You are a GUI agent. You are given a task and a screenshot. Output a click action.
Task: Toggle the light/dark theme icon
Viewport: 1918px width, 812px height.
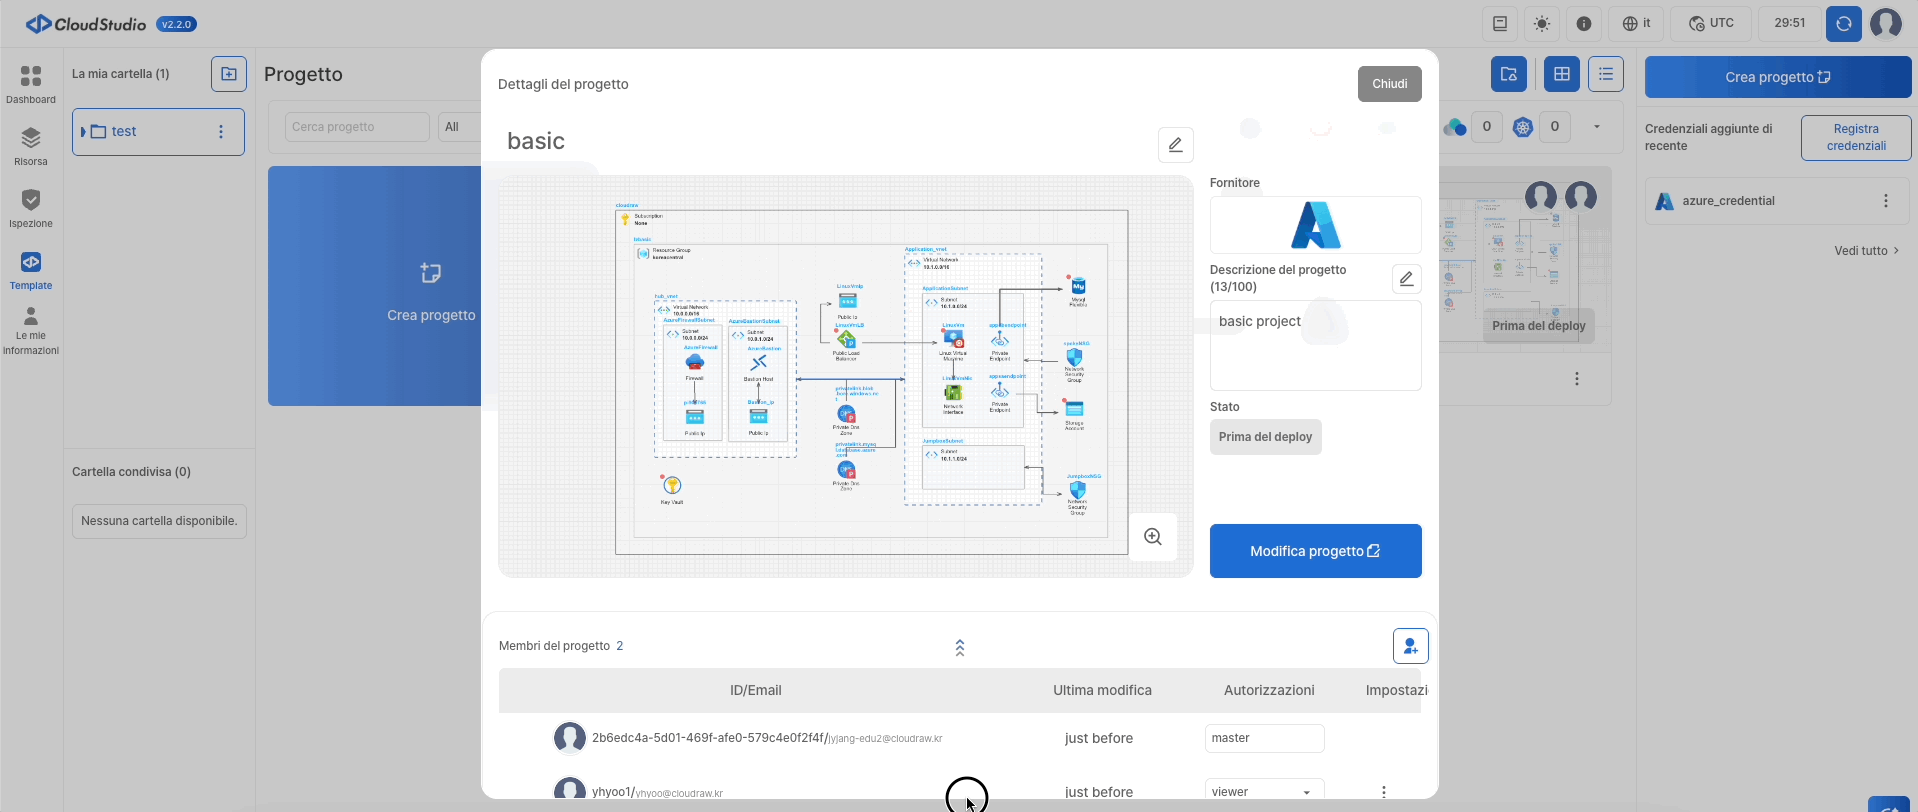[x=1542, y=24]
